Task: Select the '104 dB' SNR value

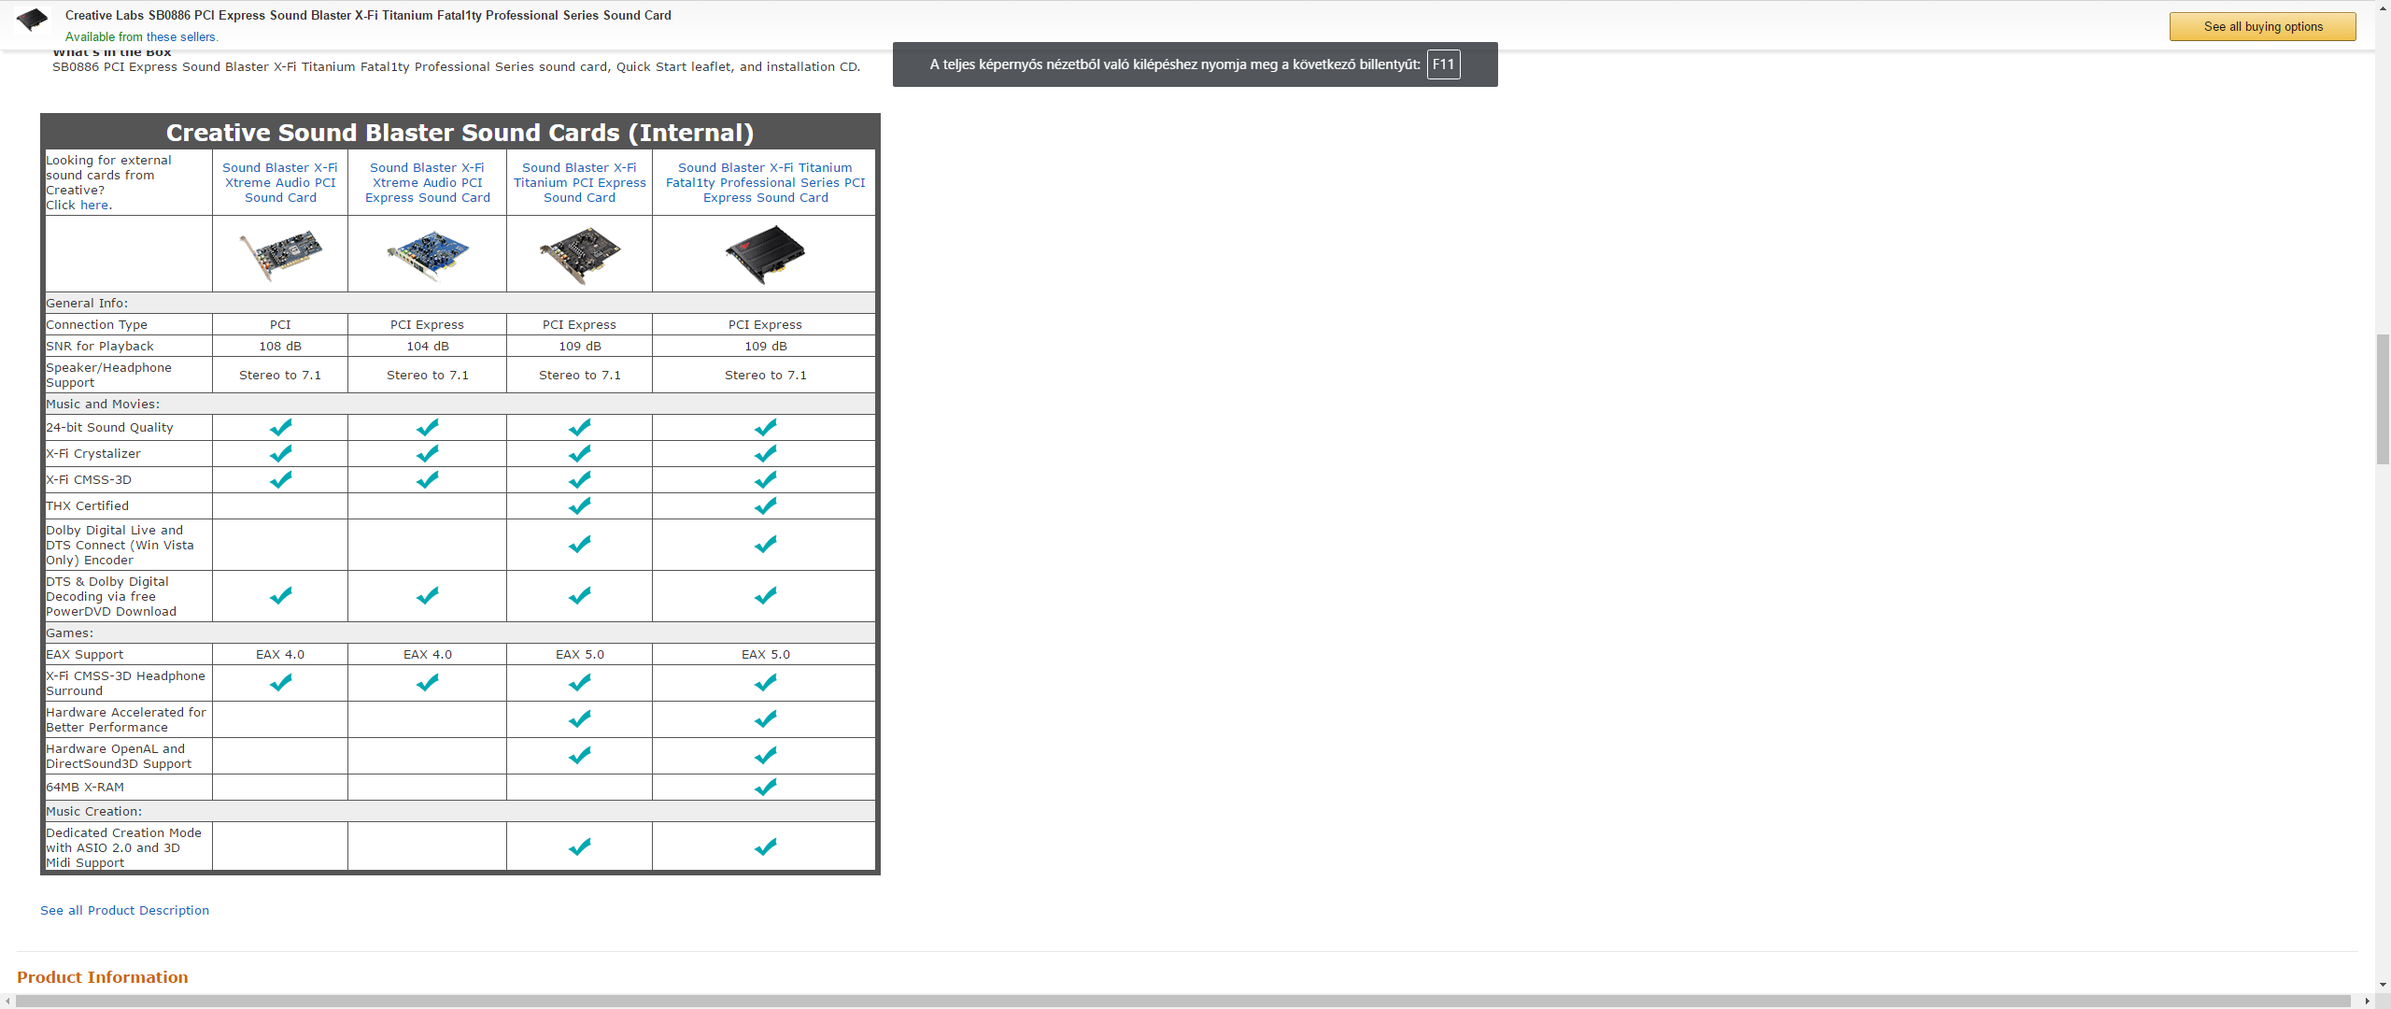Action: [x=427, y=346]
